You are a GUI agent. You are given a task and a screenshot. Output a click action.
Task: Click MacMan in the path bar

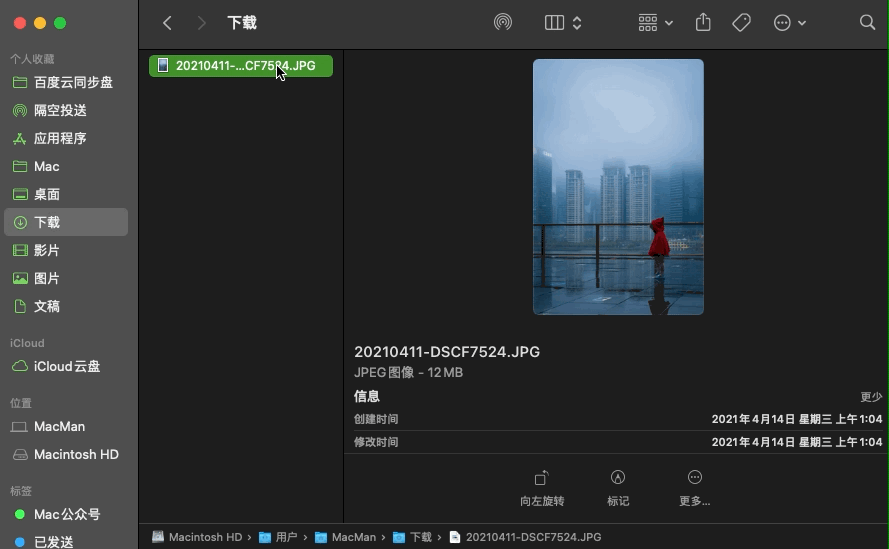click(x=345, y=537)
